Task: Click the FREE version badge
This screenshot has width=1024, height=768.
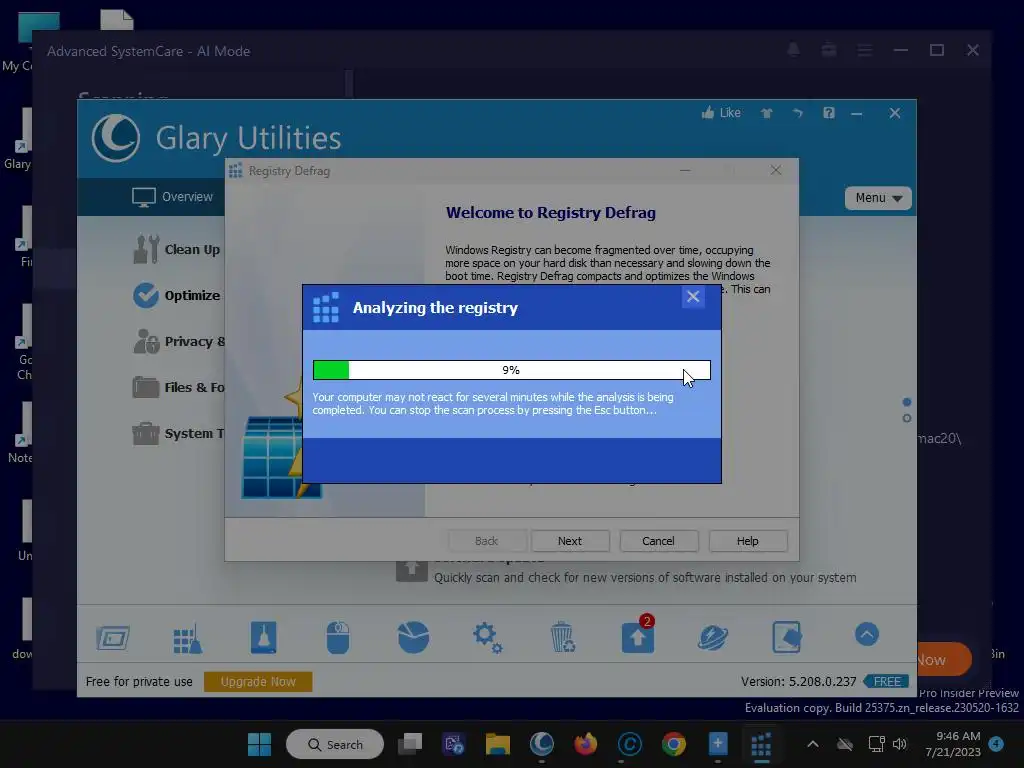Action: [886, 681]
